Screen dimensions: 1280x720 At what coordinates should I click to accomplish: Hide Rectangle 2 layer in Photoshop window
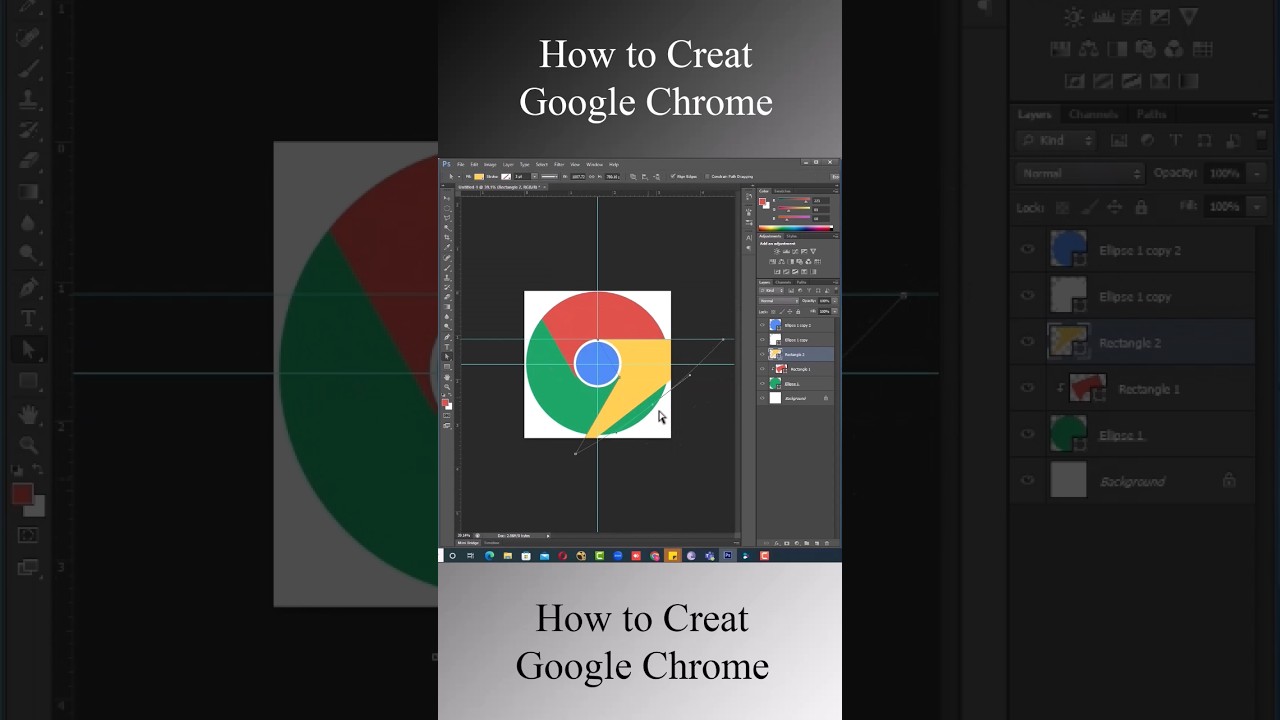coord(762,354)
